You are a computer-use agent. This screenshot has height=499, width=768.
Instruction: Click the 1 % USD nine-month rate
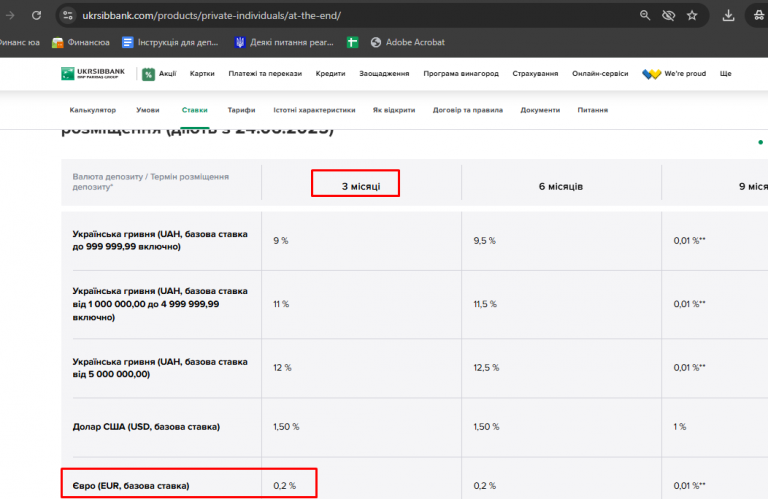680,427
